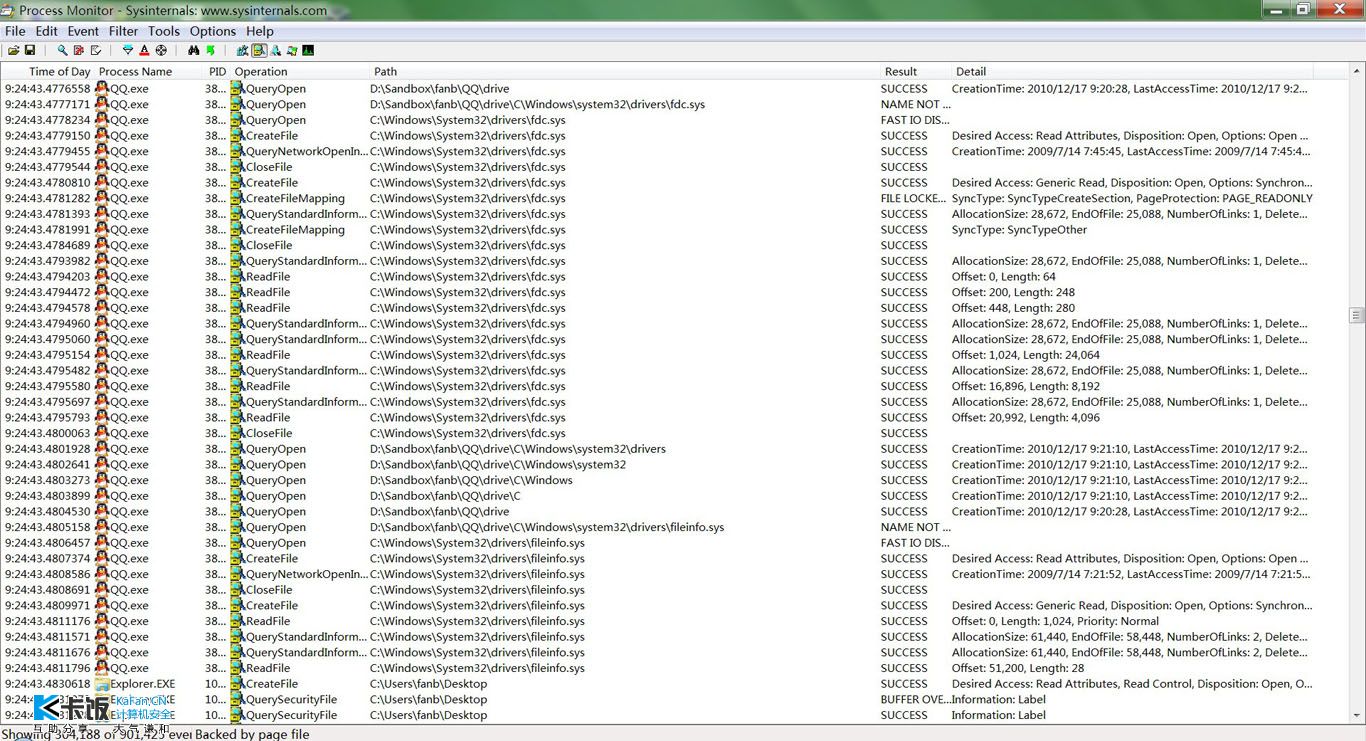Click the Include Process From Window target icon

161,50
